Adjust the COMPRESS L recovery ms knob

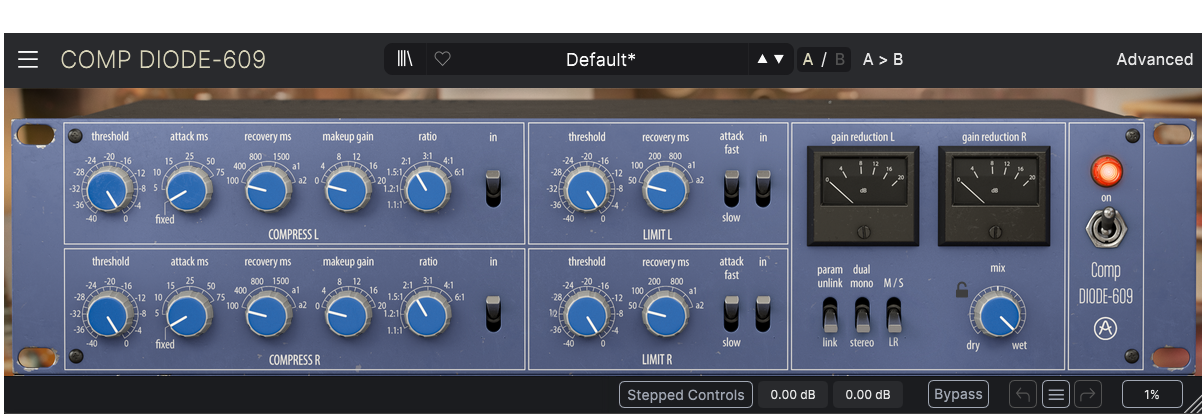click(267, 188)
